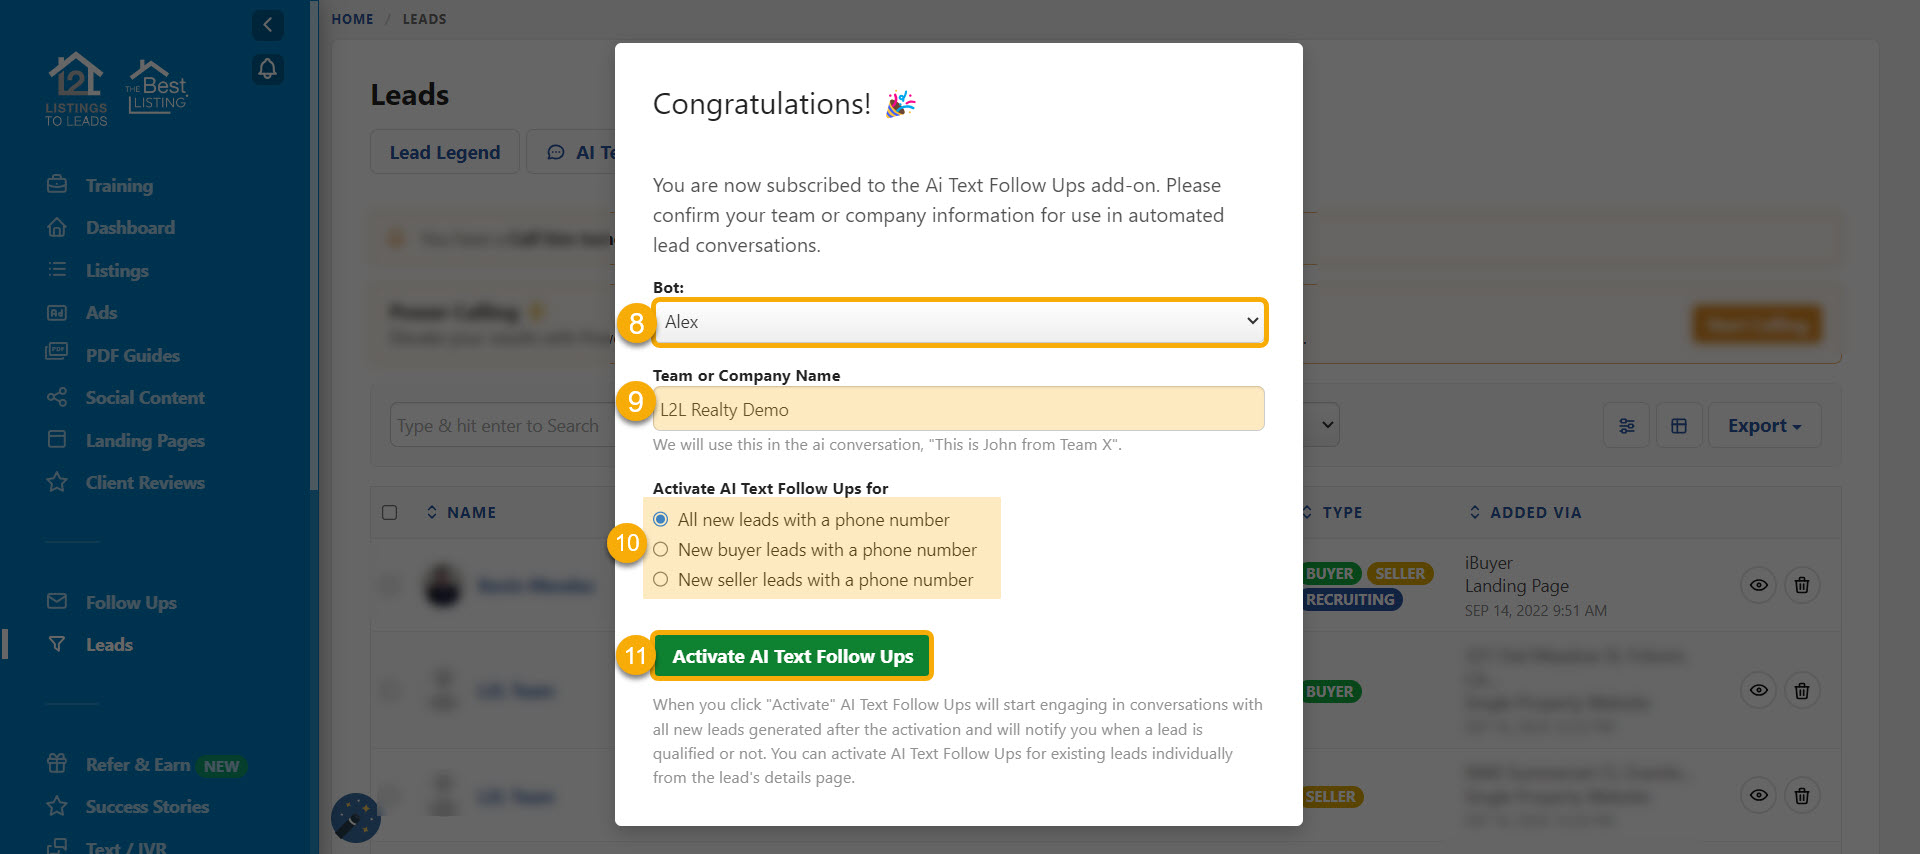Click the Team or Company Name field

coord(958,410)
